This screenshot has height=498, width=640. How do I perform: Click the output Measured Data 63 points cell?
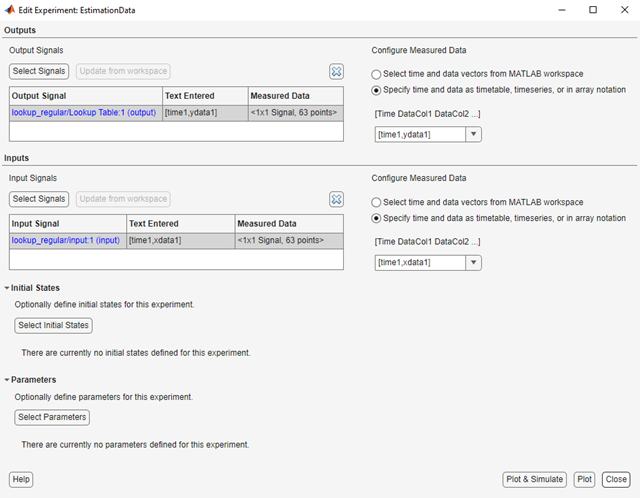[296, 113]
